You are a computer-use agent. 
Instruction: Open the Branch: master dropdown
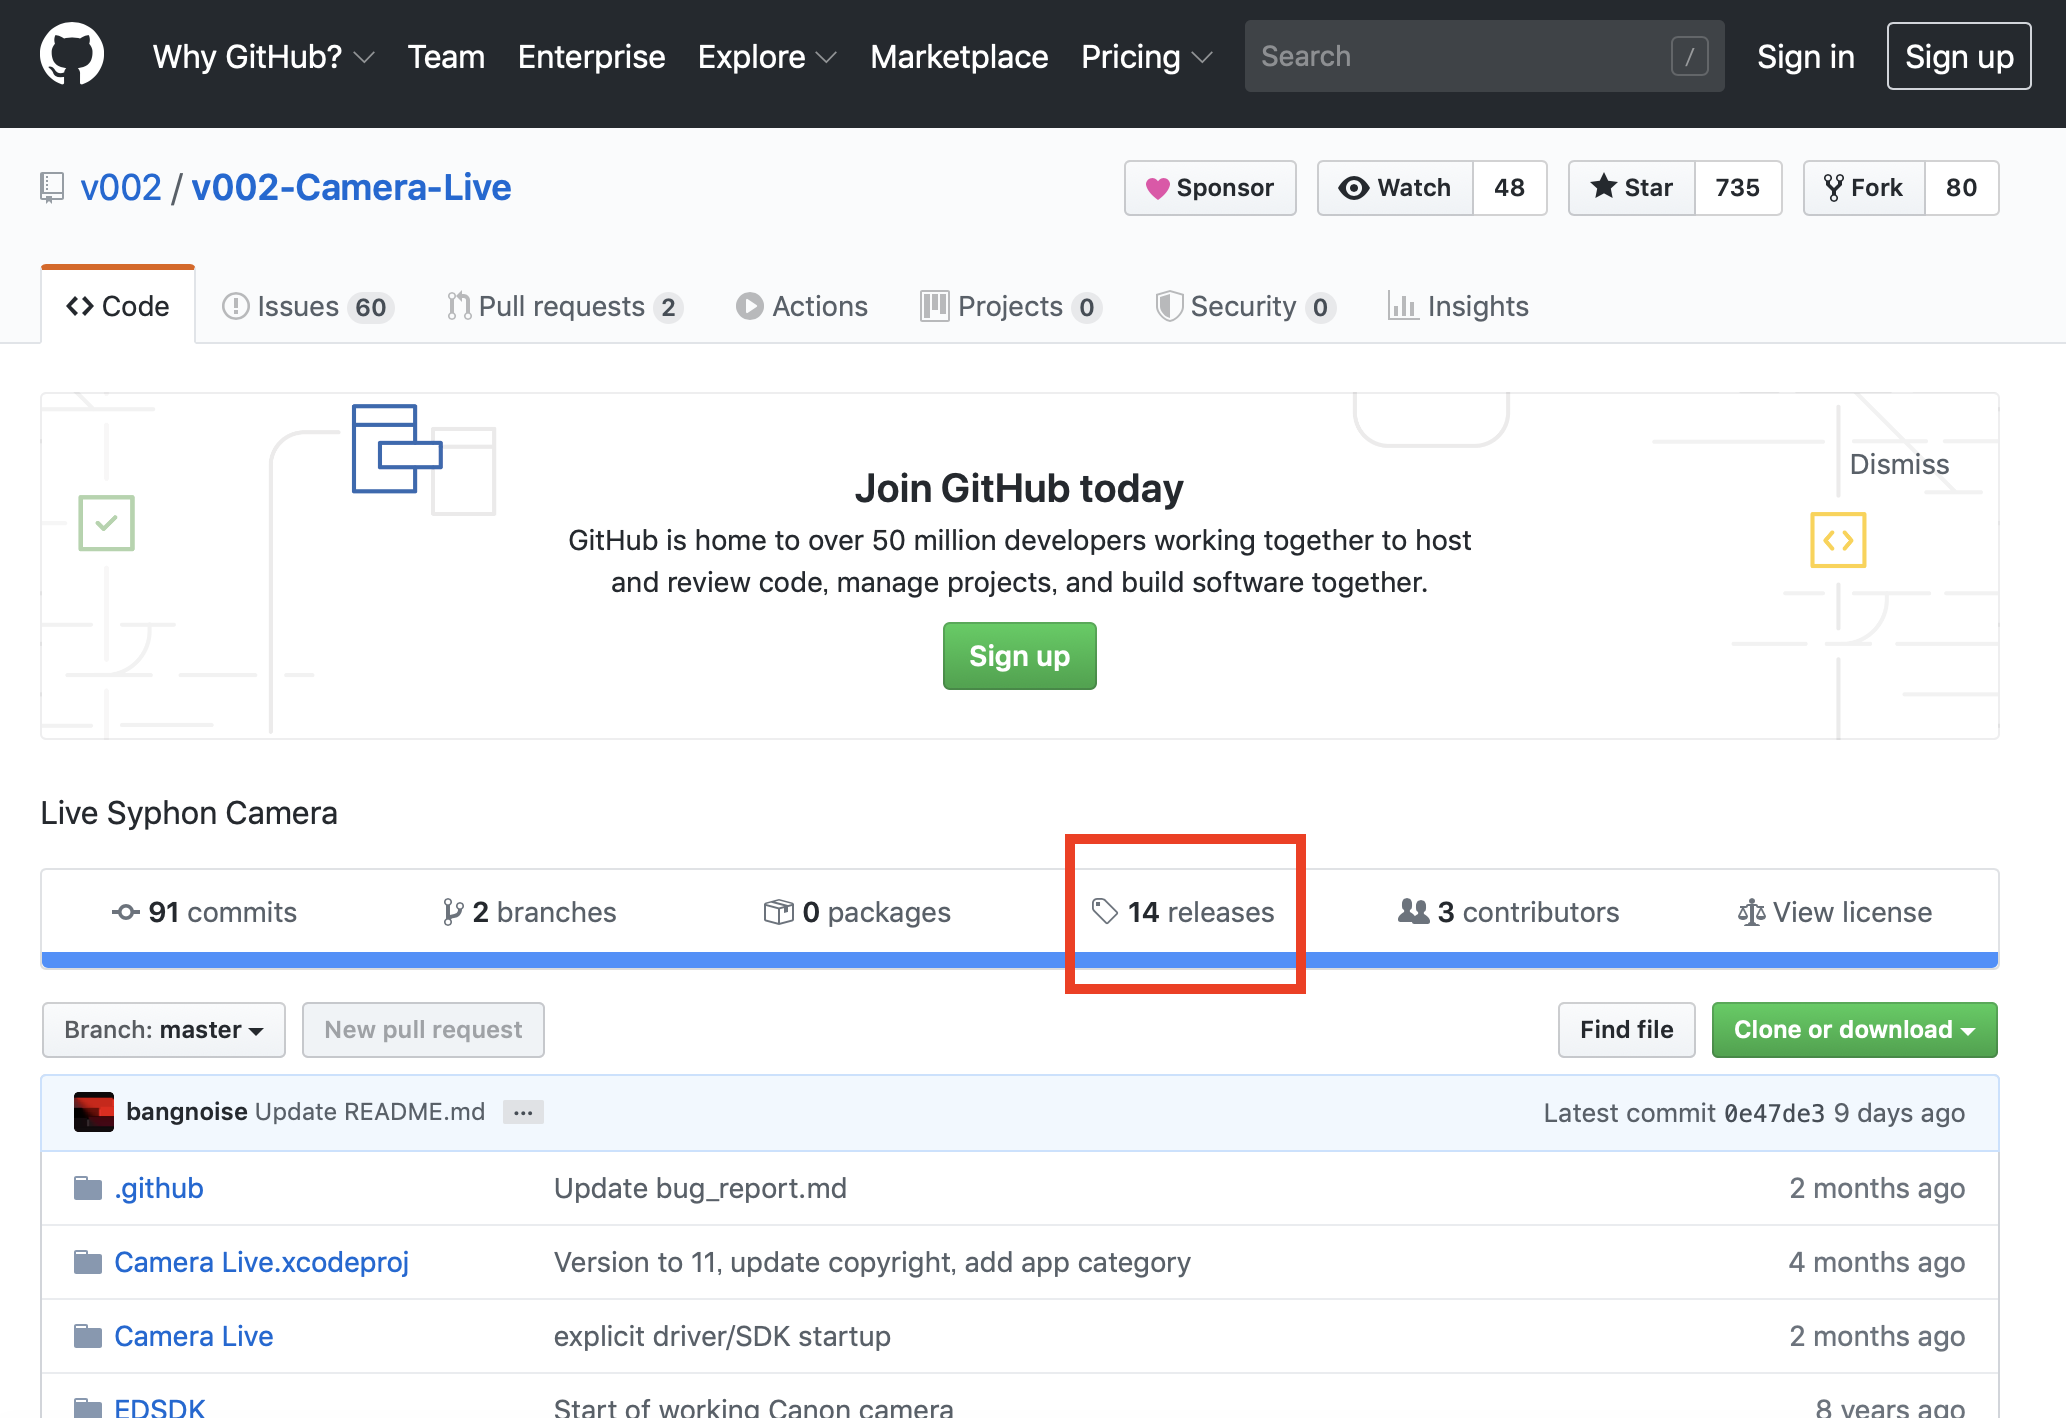(x=164, y=1030)
